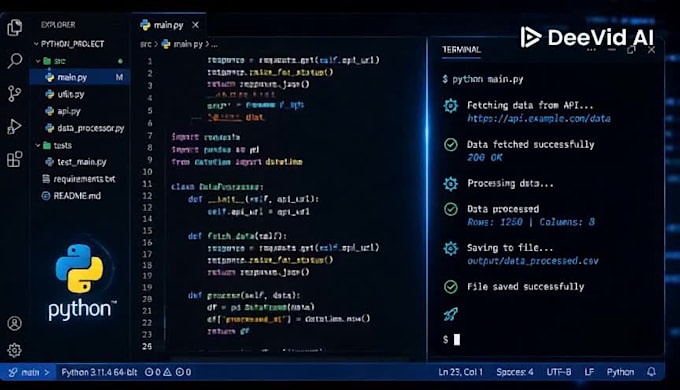Image resolution: width=680 pixels, height=390 pixels.
Task: Click the M modified badge on main.py
Action: (x=119, y=77)
